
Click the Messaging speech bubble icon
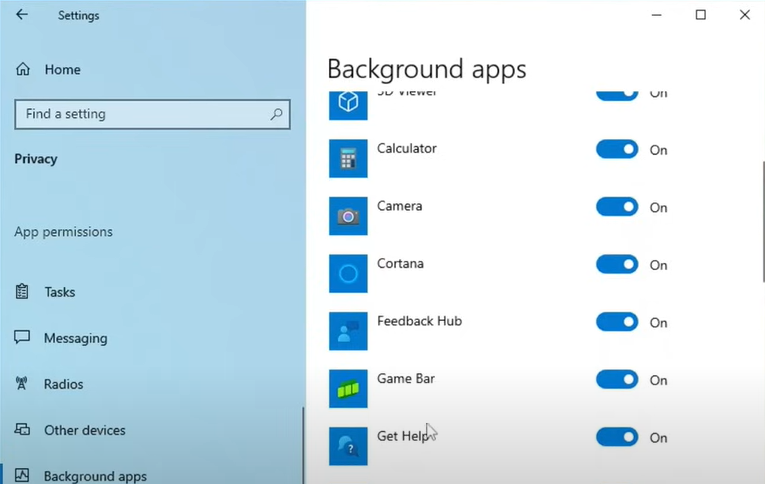tap(22, 337)
